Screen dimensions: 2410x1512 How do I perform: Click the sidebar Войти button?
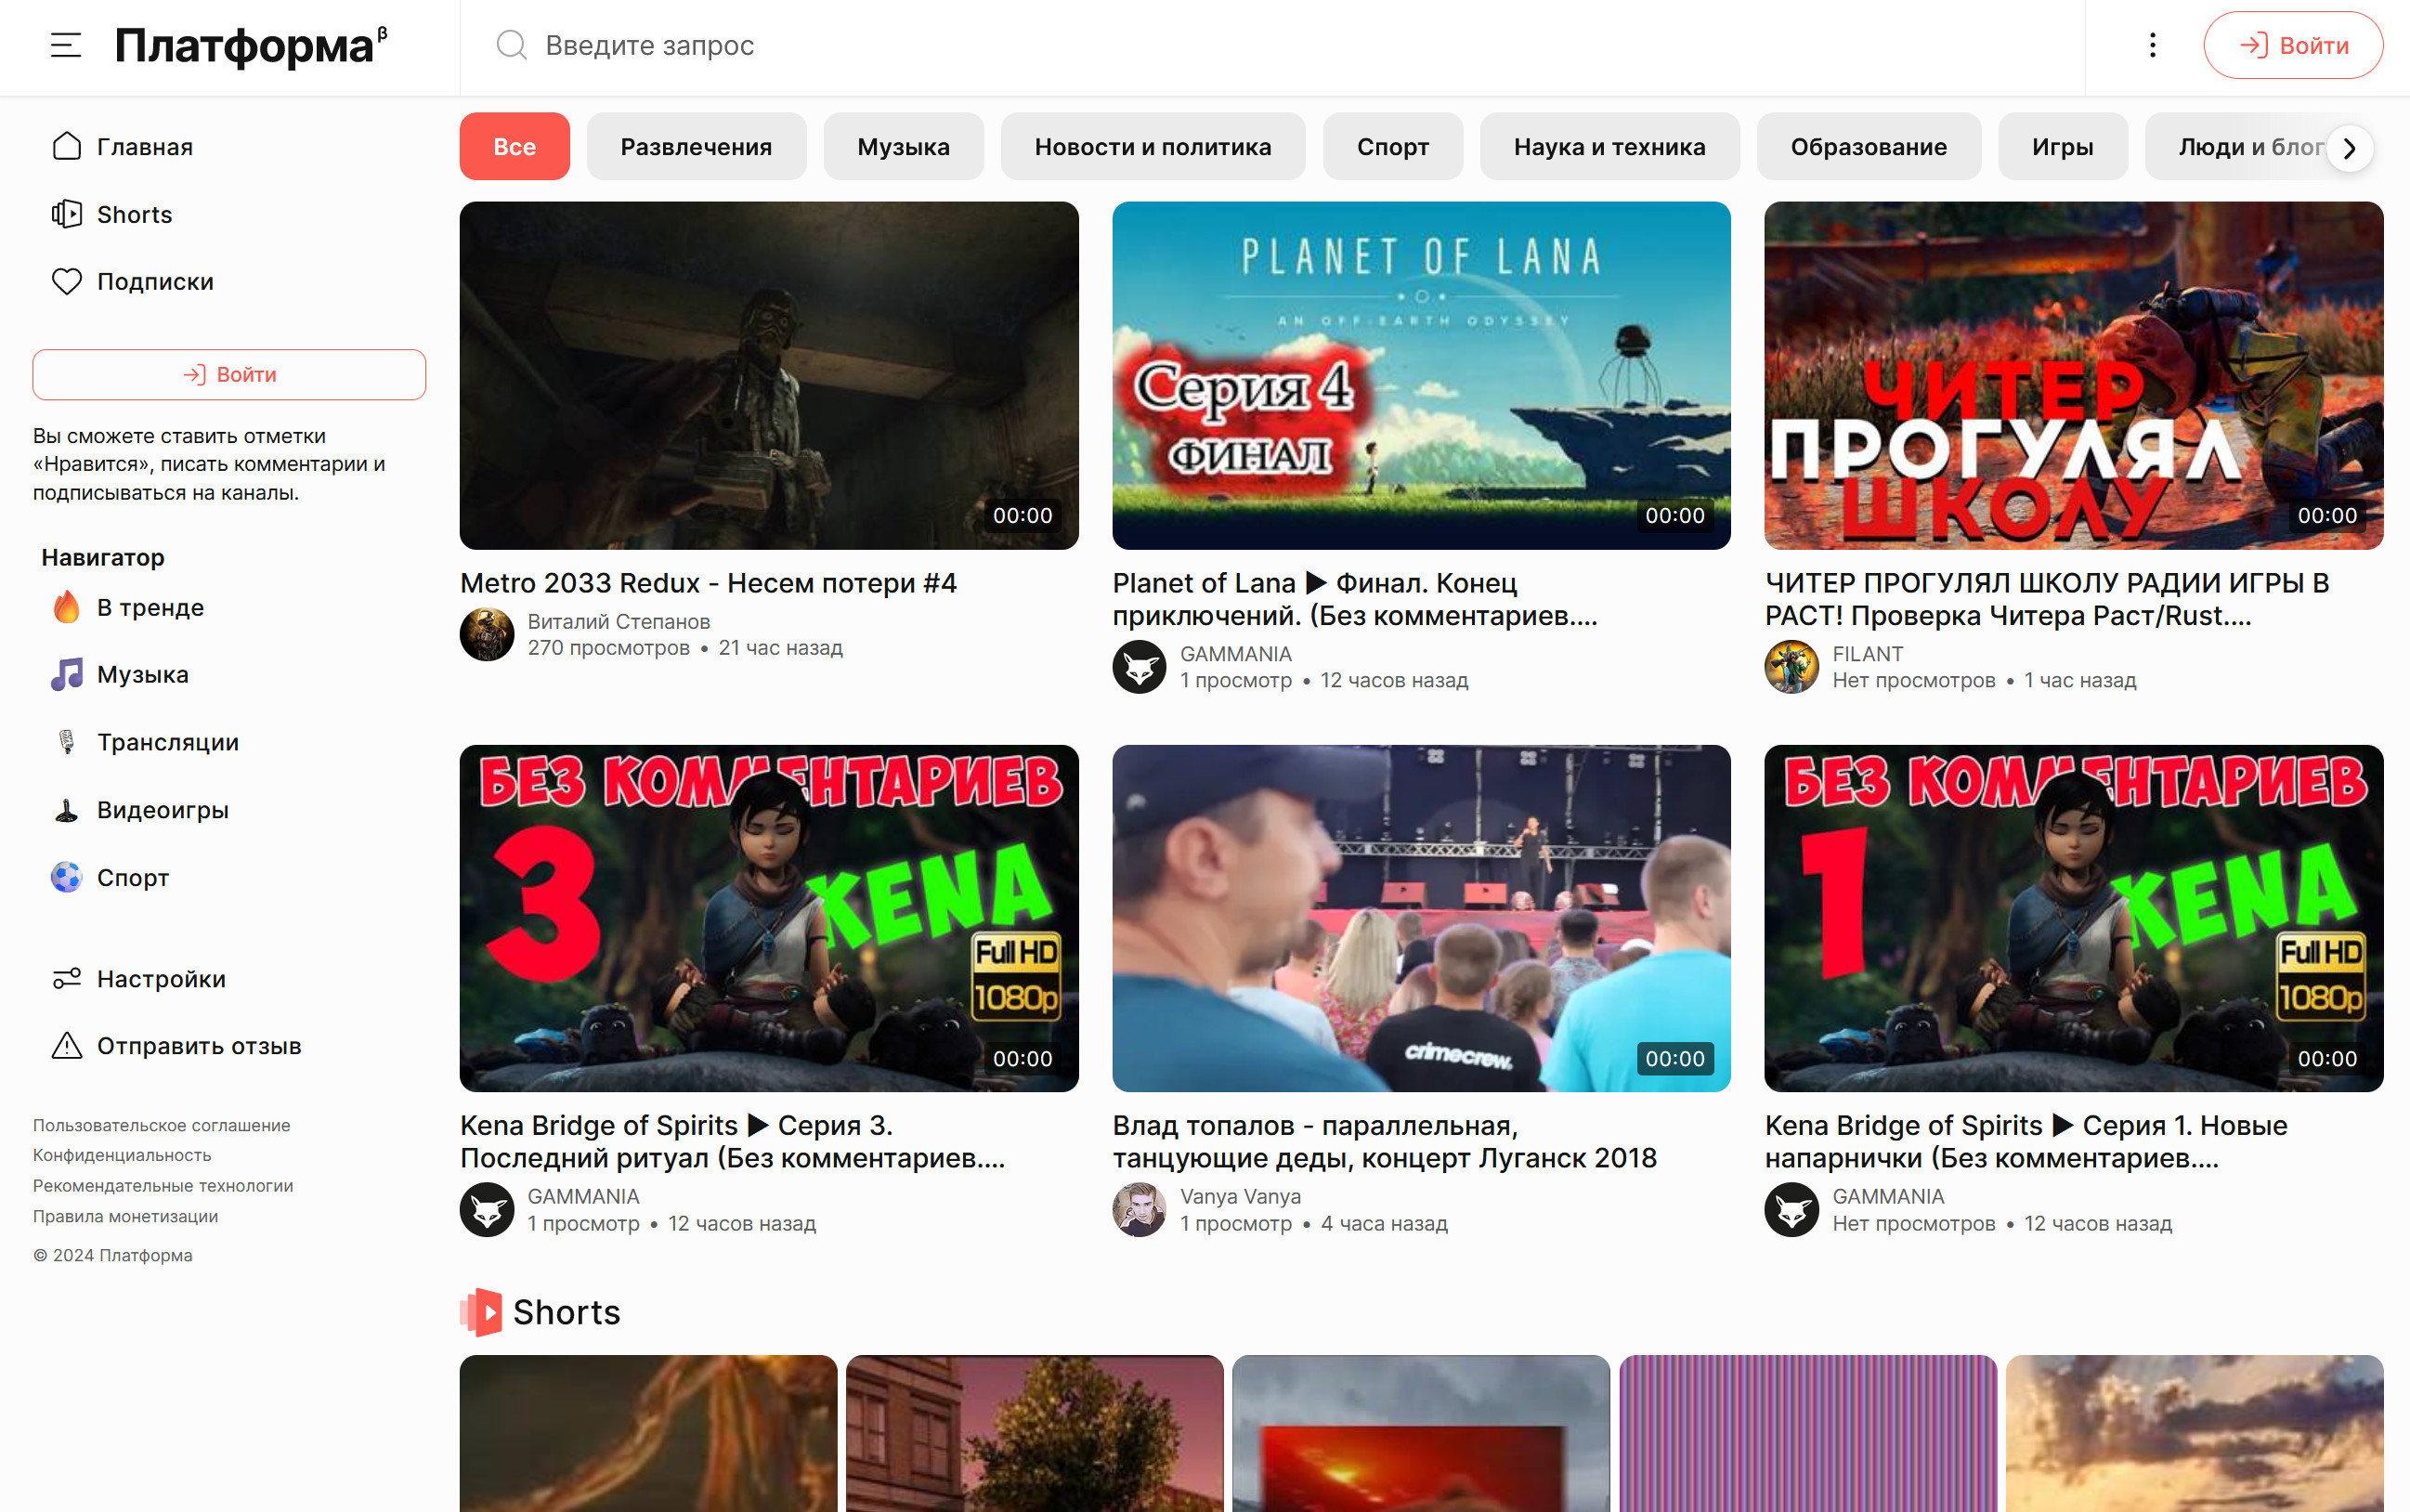tap(229, 375)
